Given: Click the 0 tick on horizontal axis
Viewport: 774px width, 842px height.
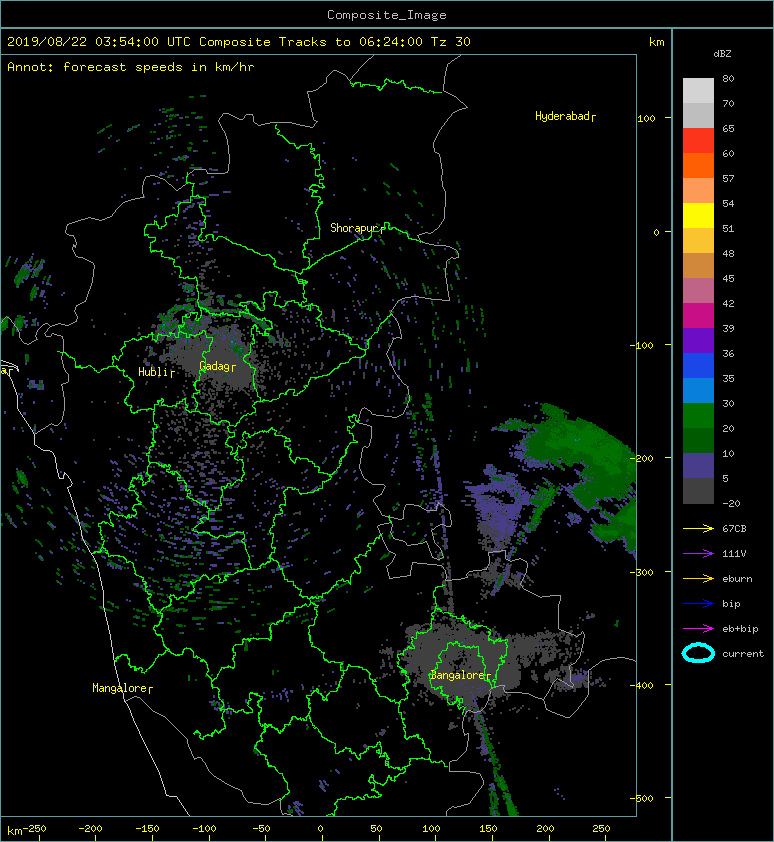Looking at the screenshot, I should [x=320, y=829].
